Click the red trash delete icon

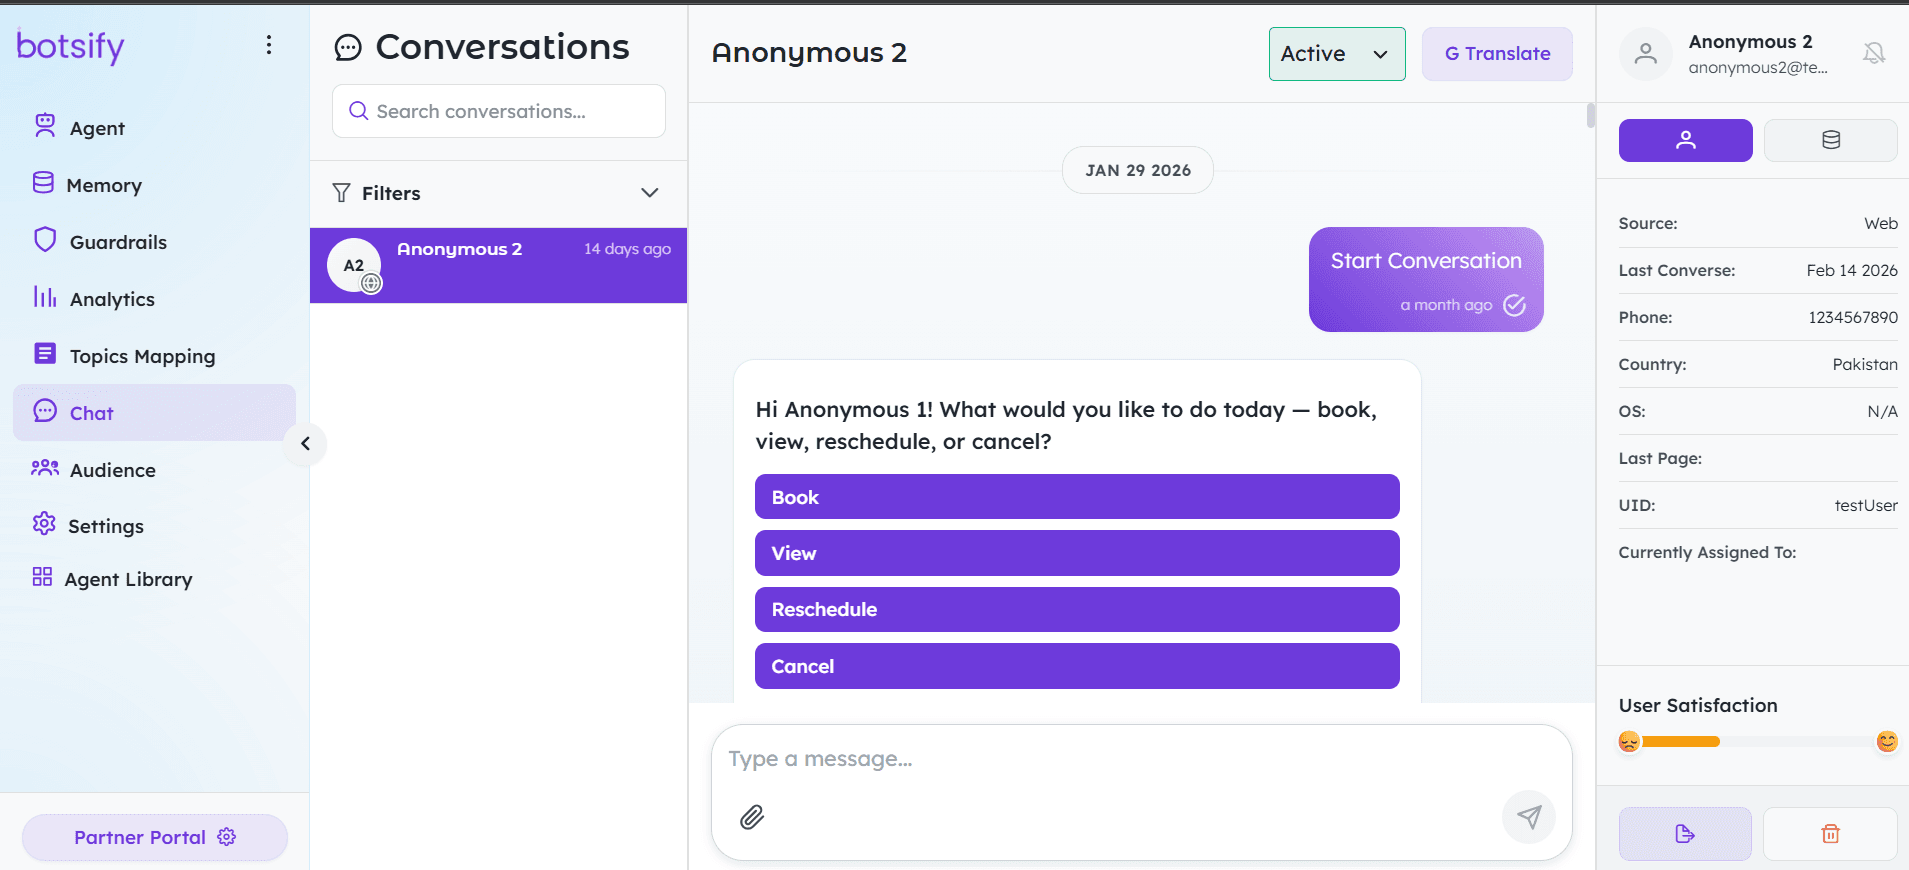click(x=1830, y=834)
